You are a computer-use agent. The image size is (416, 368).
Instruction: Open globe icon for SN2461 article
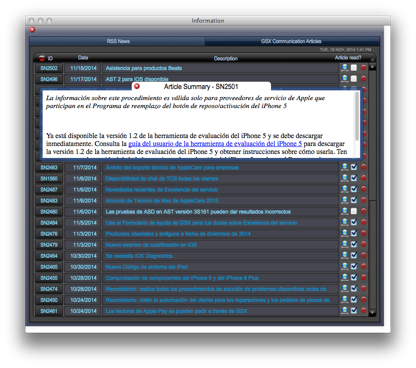point(345,310)
